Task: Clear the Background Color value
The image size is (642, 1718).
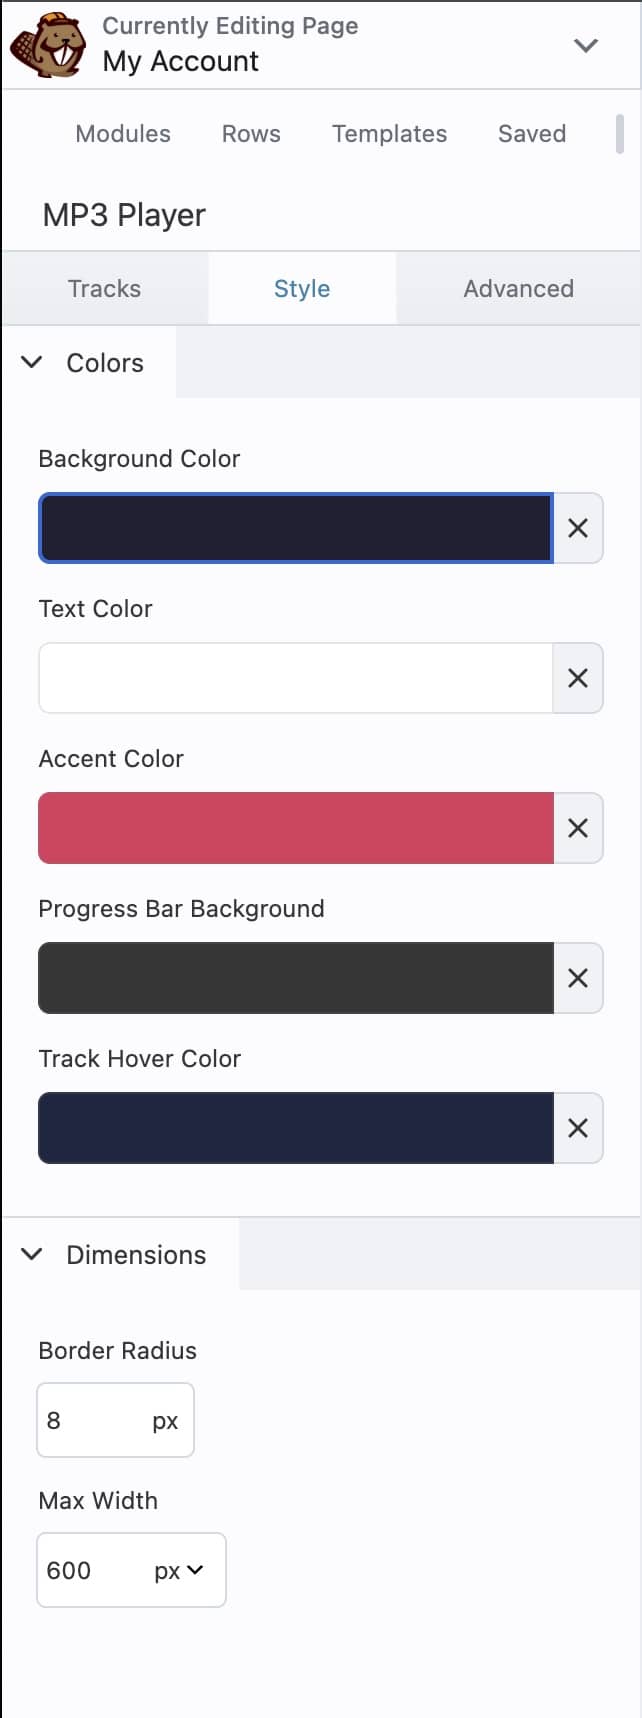Action: 578,528
